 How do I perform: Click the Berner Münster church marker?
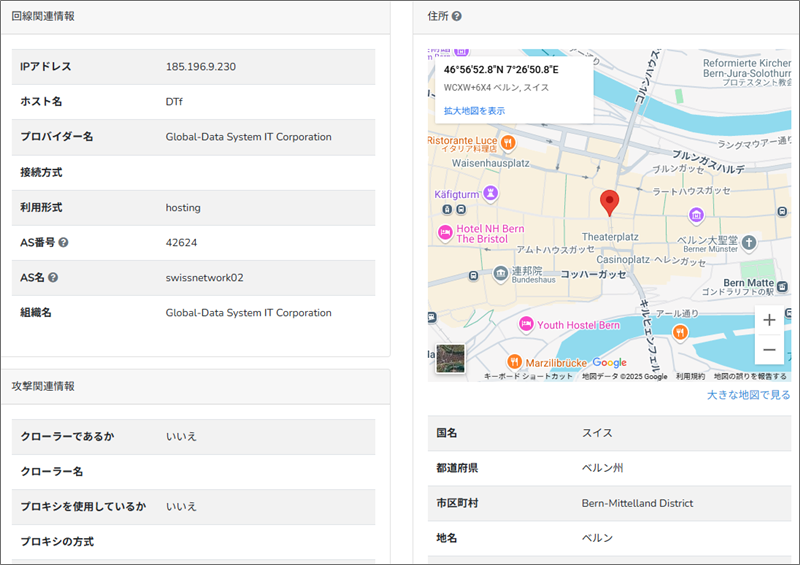point(749,242)
